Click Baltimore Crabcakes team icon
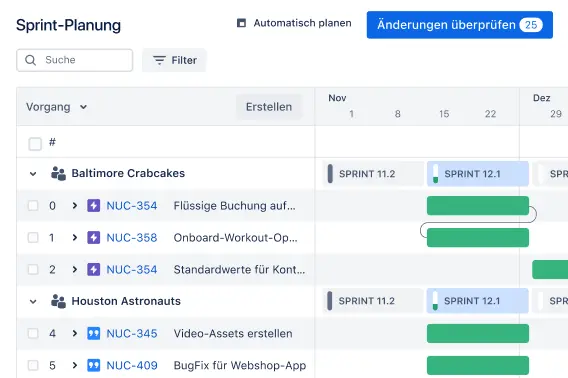This screenshot has height=378, width=568. 58,174
